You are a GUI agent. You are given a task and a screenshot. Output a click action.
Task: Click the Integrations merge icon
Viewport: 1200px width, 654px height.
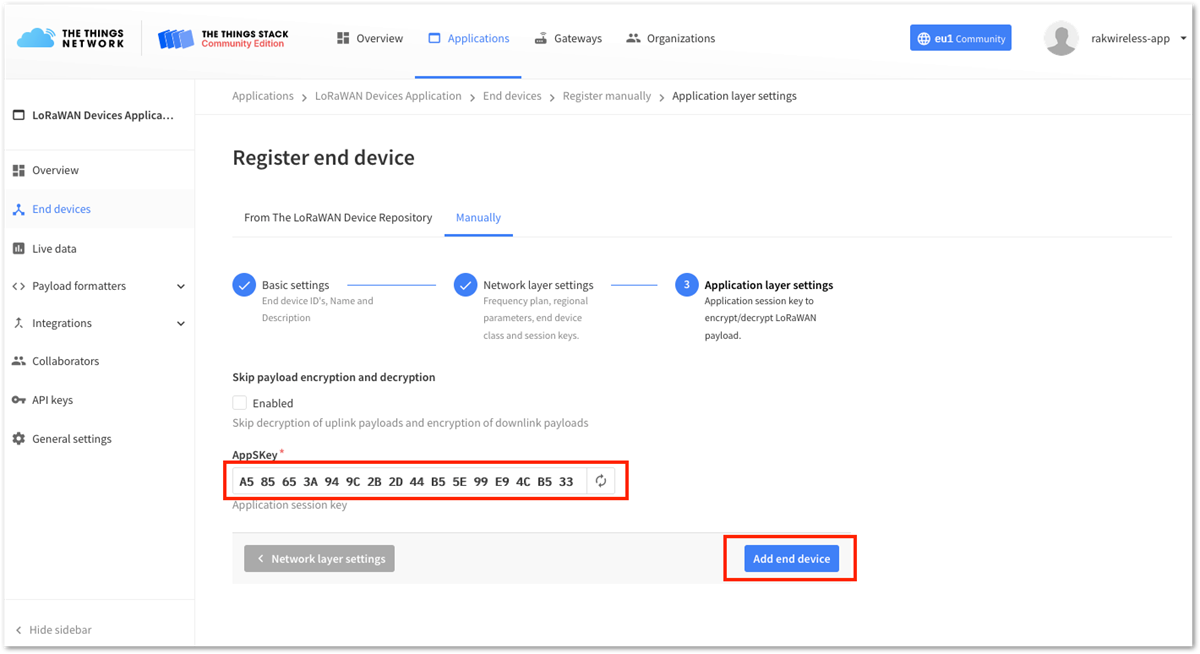pyautogui.click(x=18, y=323)
